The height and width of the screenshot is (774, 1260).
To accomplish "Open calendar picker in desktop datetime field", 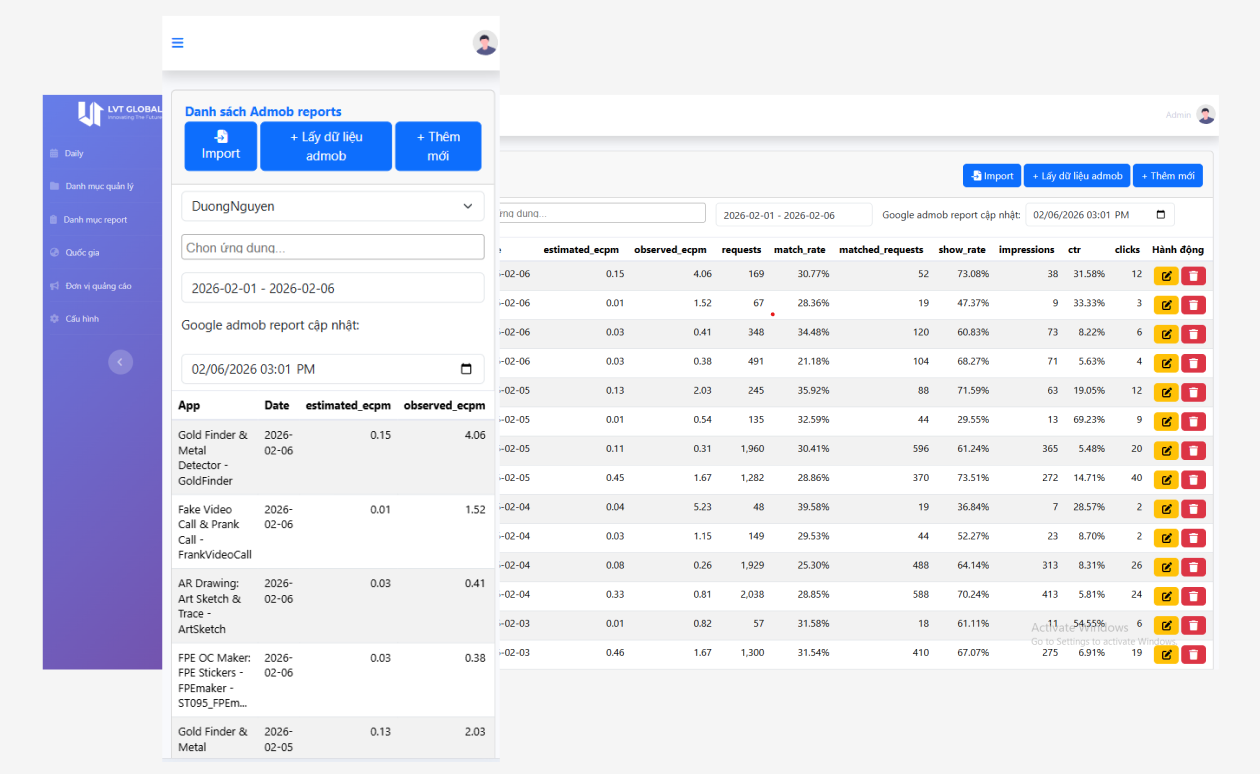I will pos(1161,215).
